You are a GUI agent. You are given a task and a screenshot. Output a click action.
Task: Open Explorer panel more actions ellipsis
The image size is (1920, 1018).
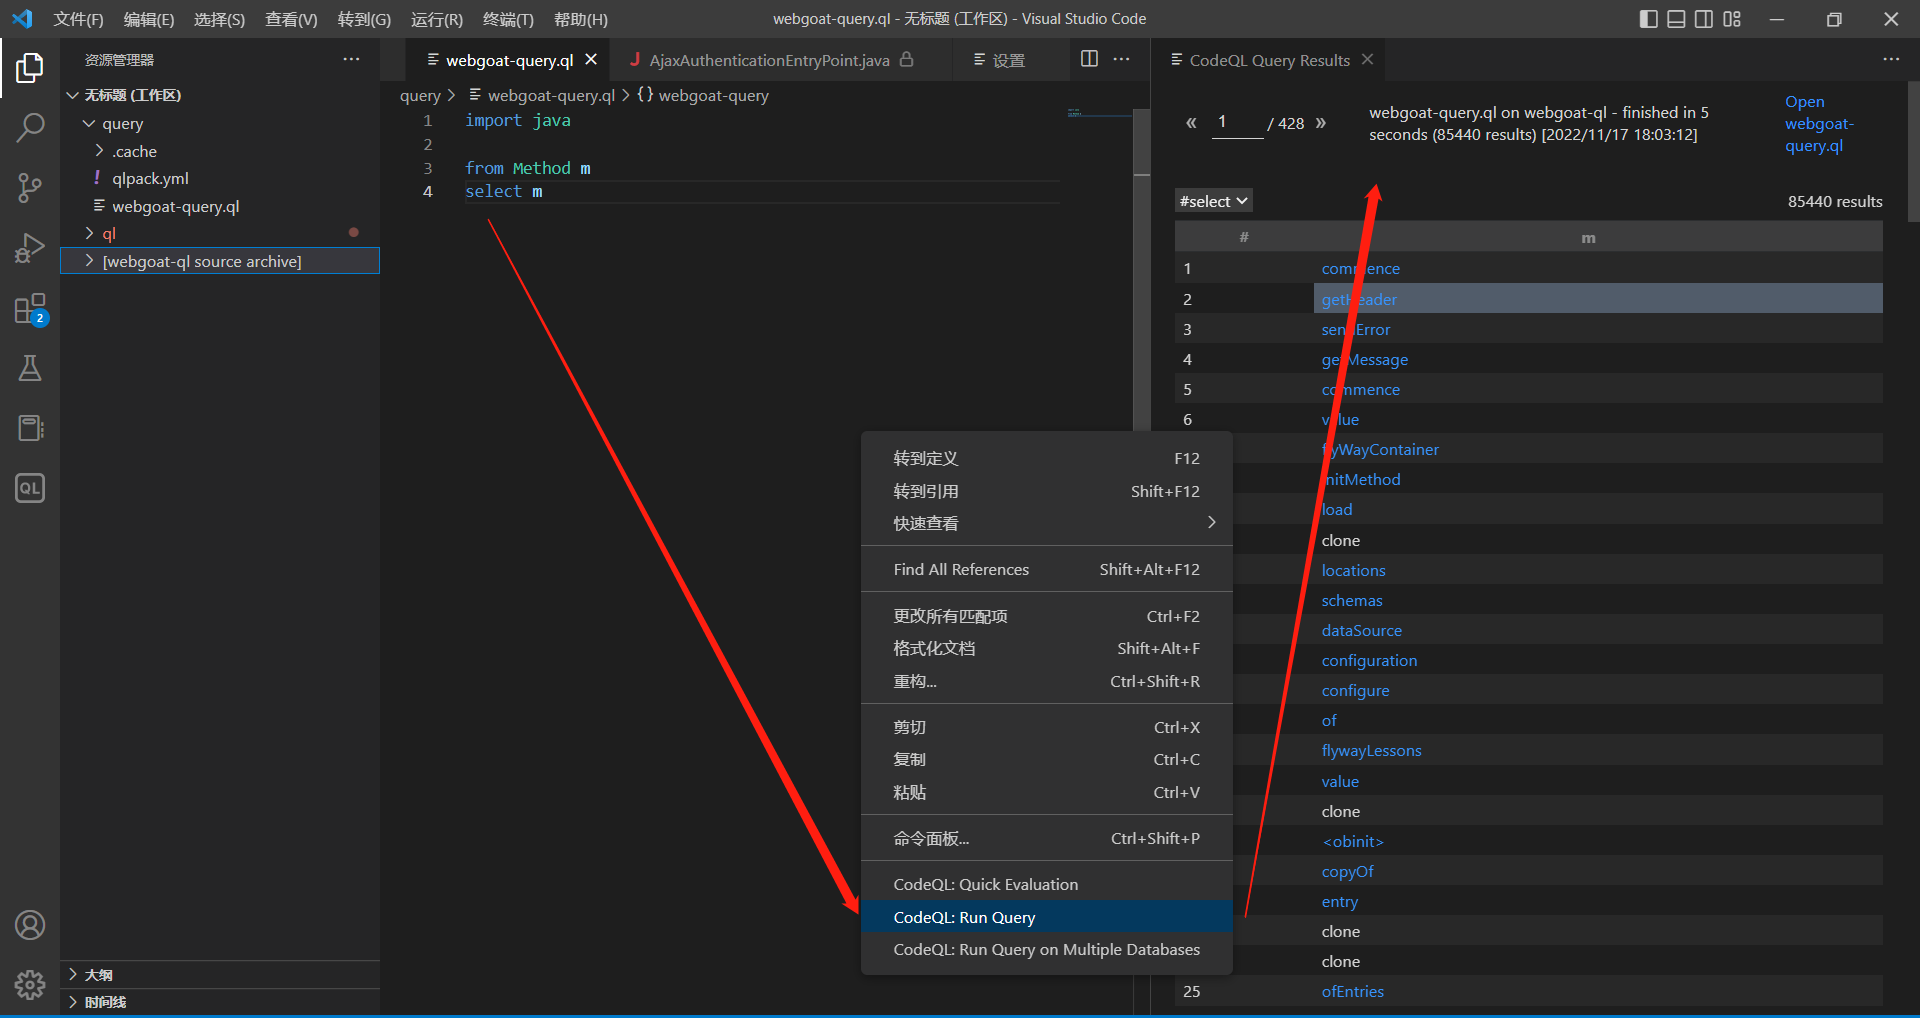coord(351,59)
